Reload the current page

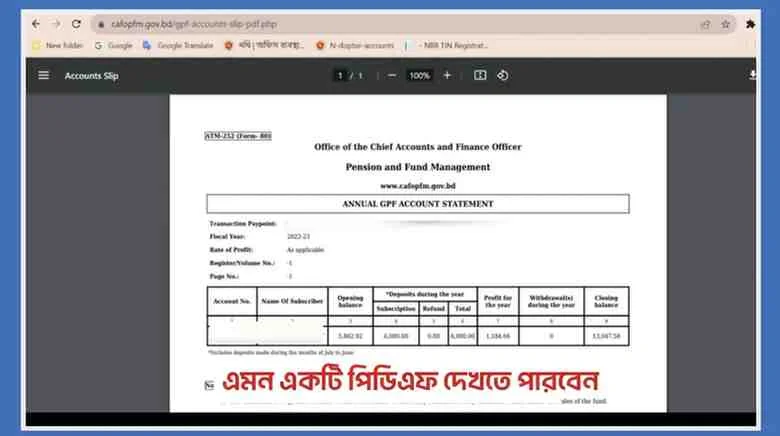click(x=77, y=24)
